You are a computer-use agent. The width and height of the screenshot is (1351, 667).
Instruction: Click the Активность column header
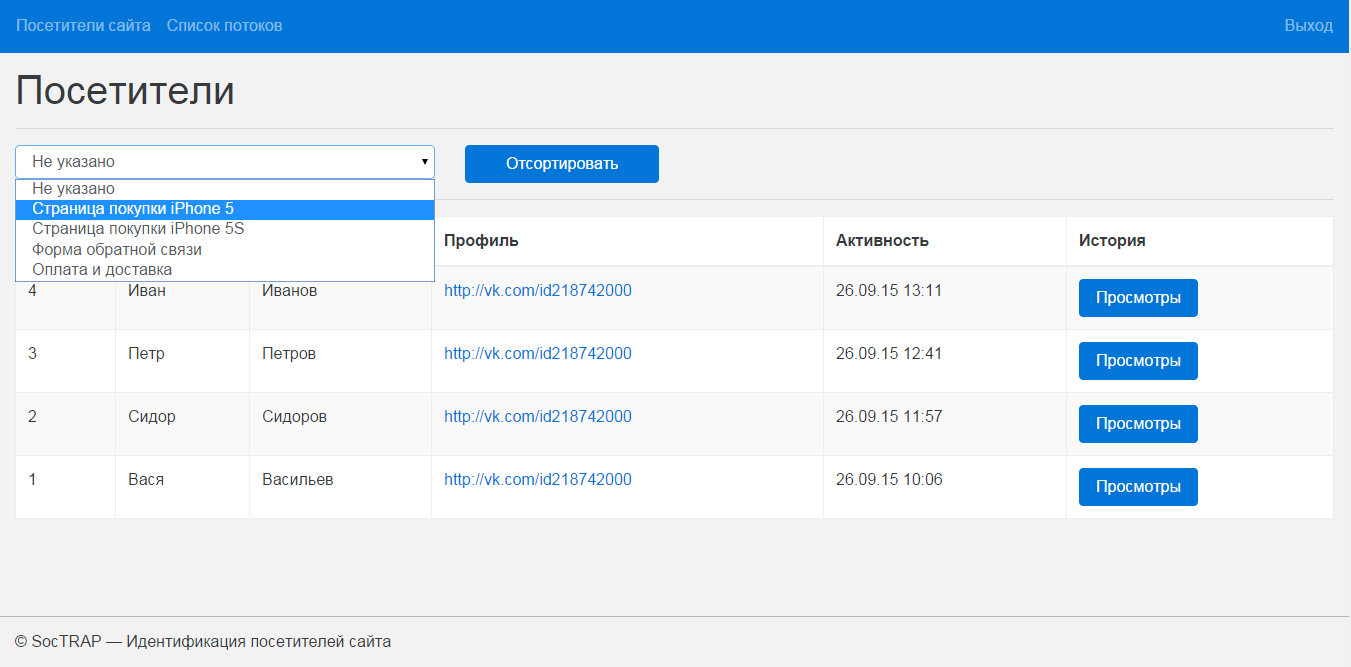click(x=882, y=241)
